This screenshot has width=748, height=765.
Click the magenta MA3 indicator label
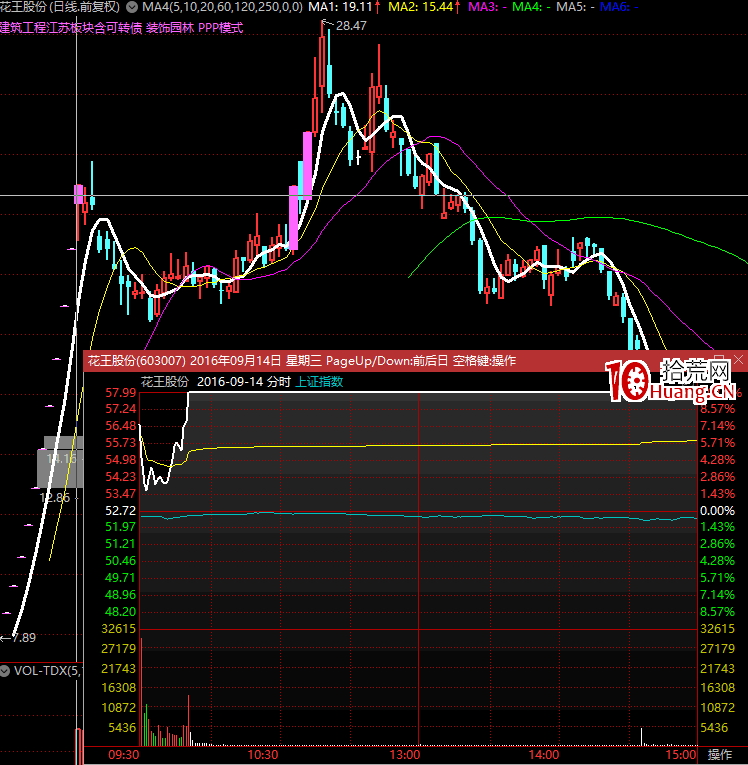(484, 7)
